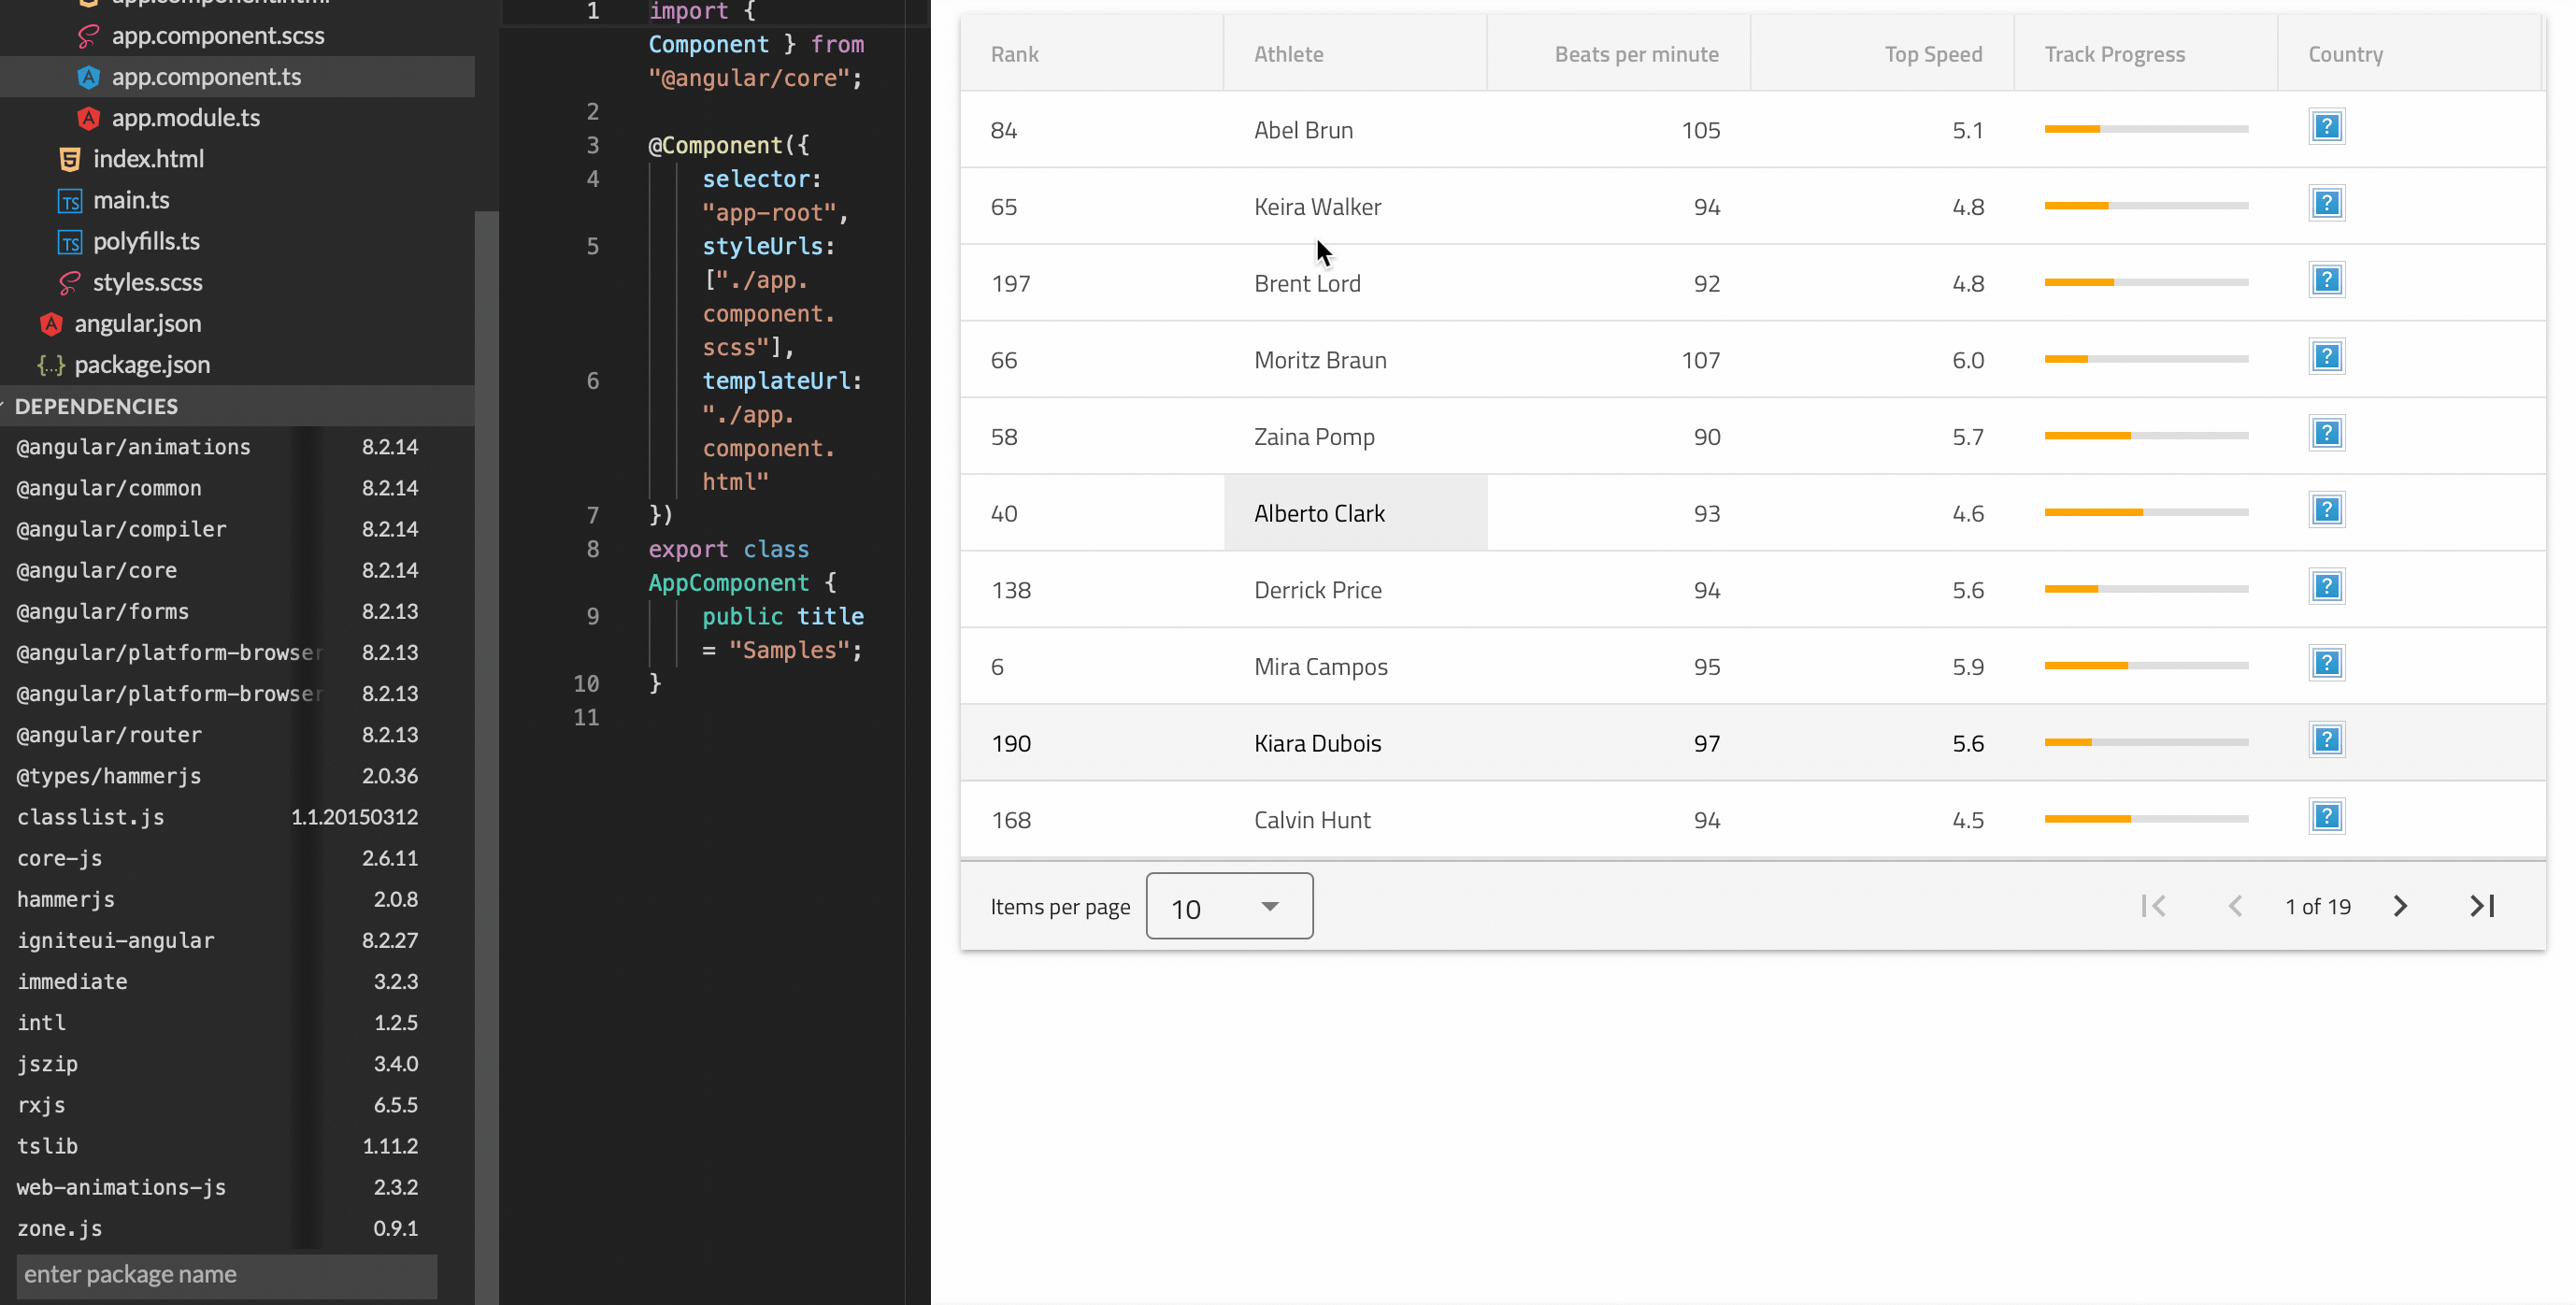Click the country flag icon in Moritz Braun's row

click(2326, 357)
